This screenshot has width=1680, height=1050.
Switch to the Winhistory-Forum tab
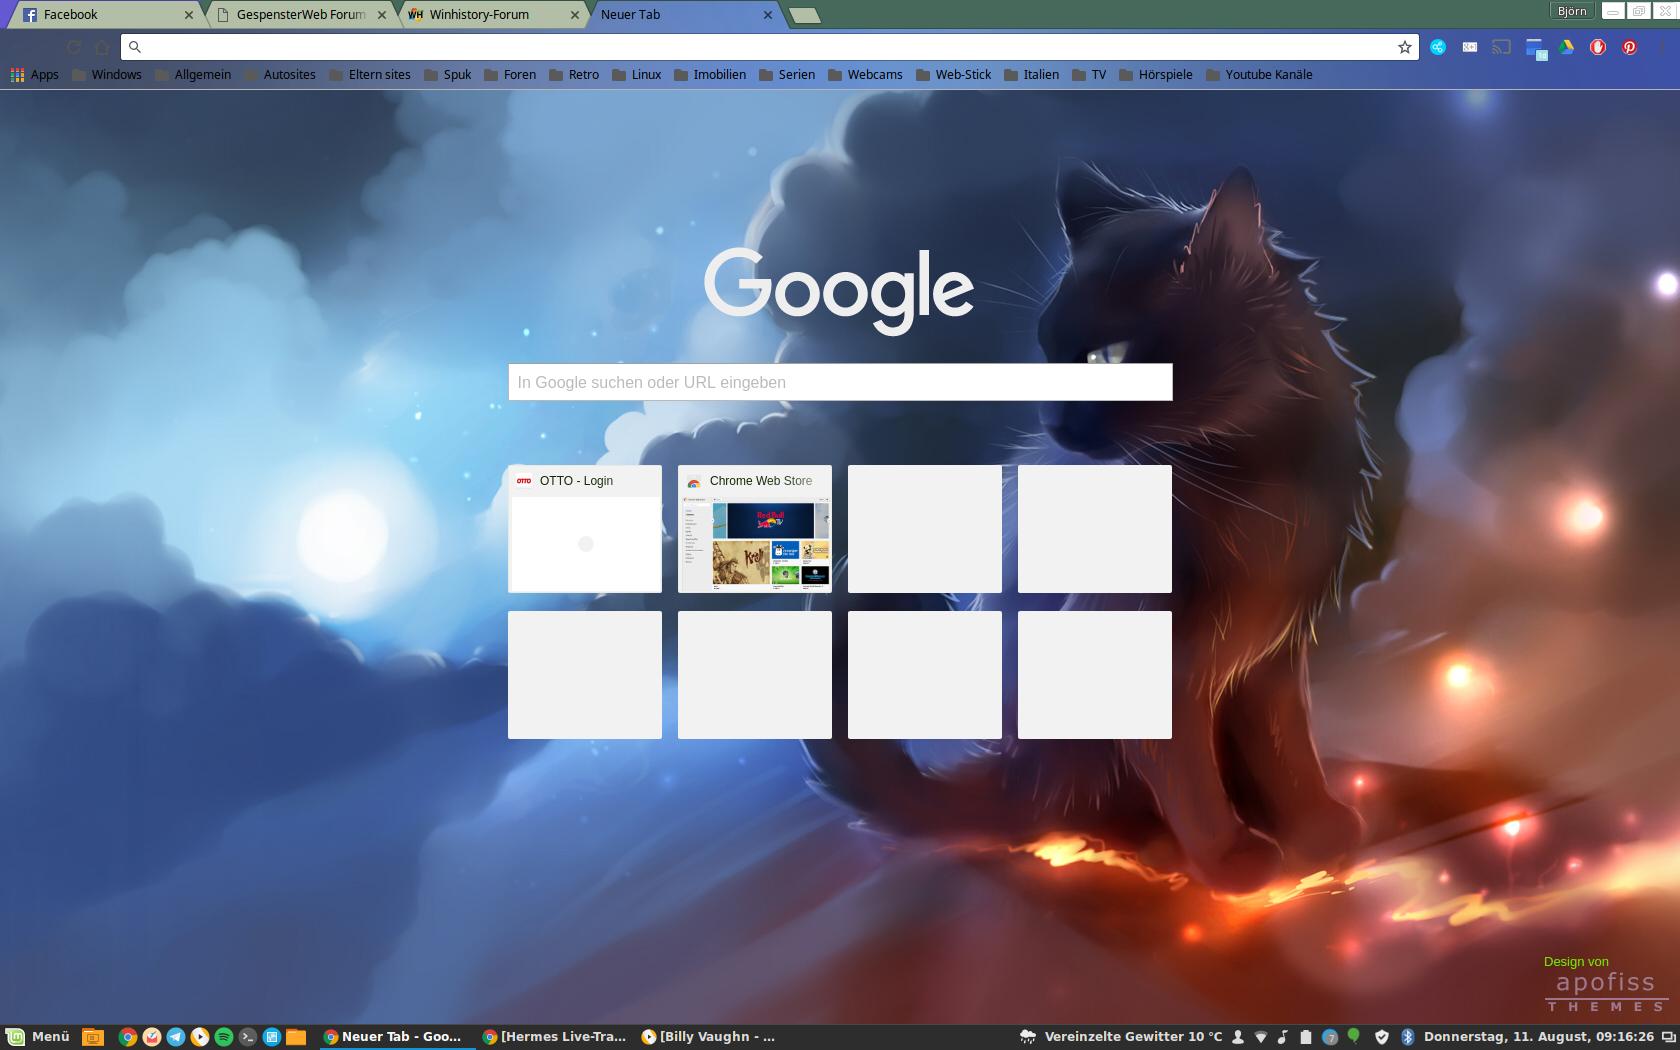[485, 15]
